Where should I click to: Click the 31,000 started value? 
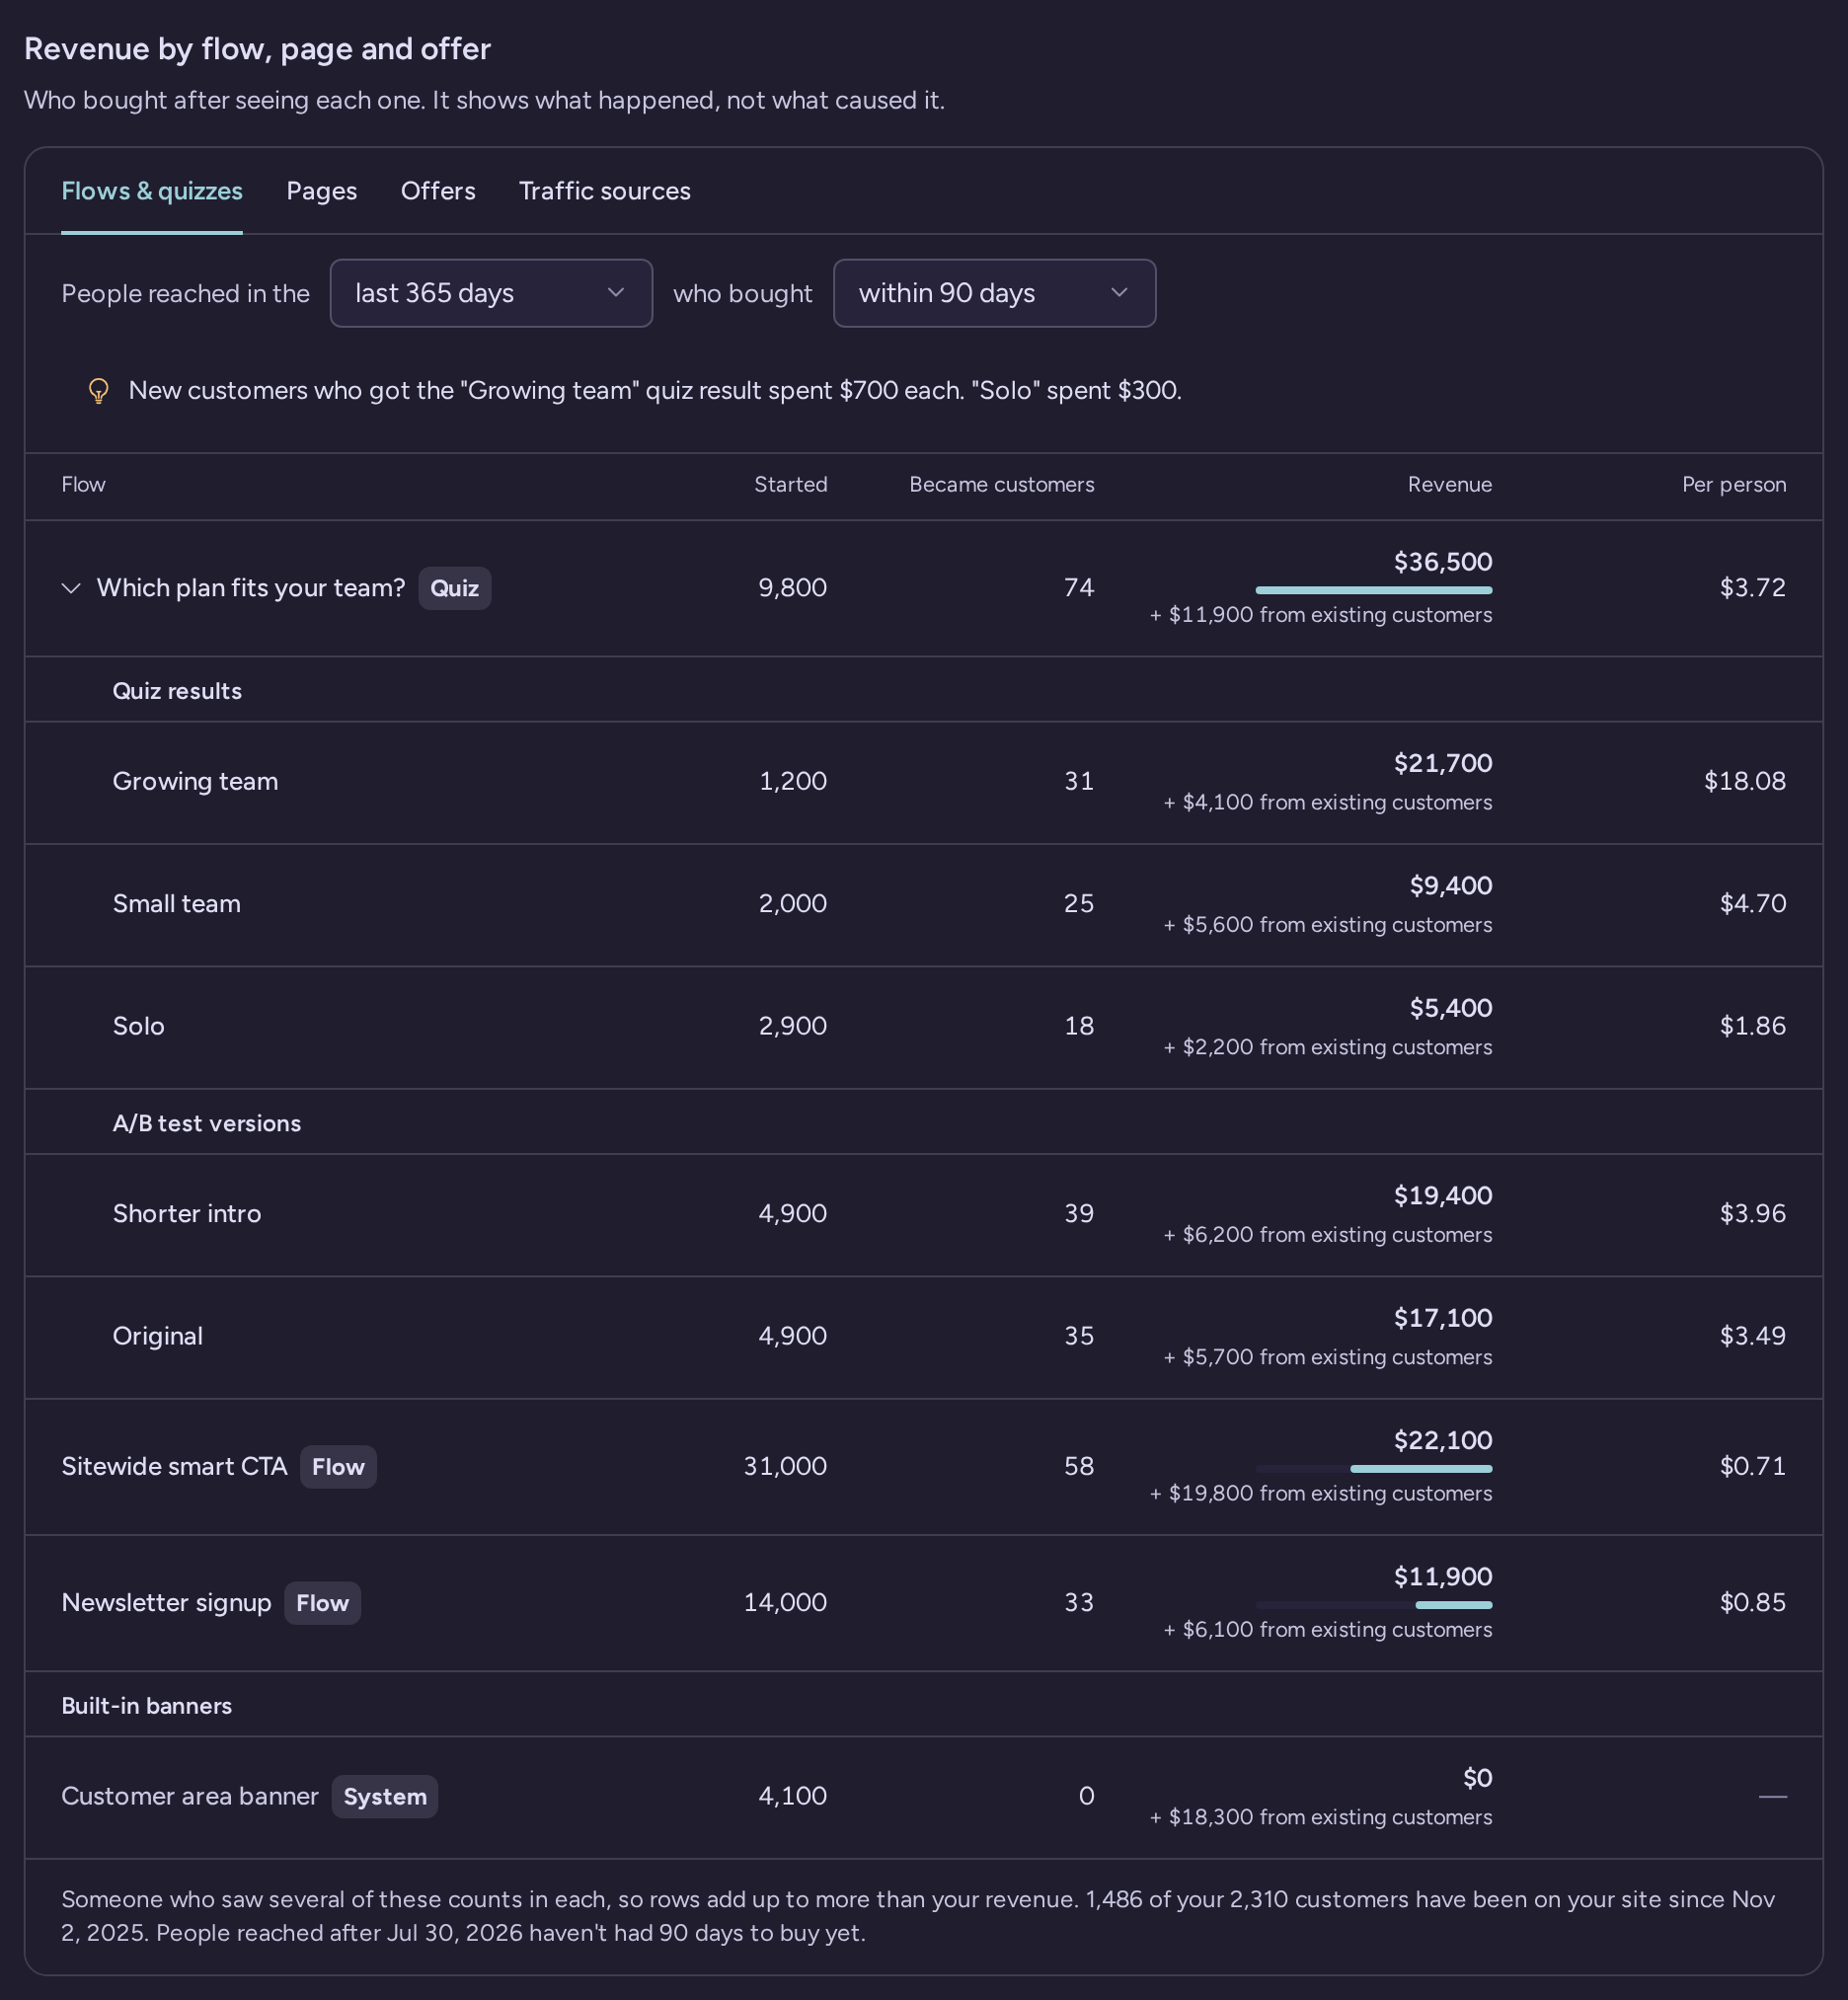[785, 1467]
